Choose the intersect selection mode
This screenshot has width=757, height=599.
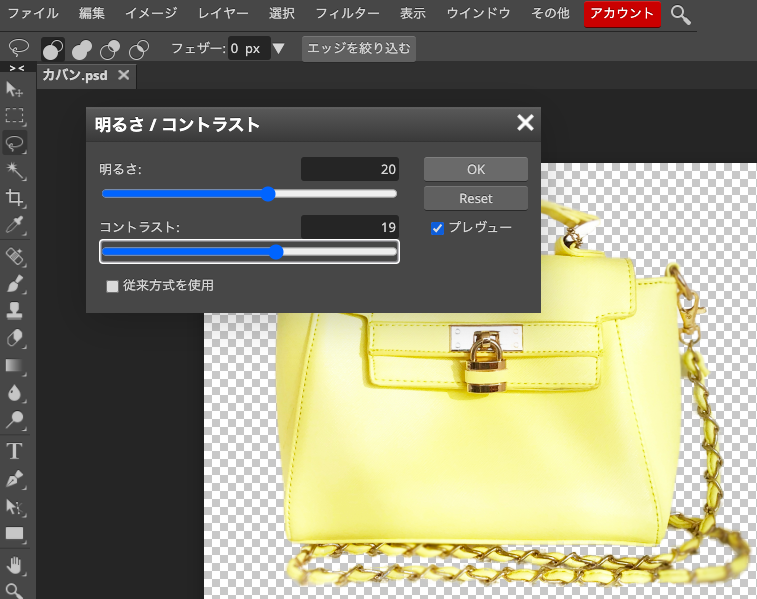(139, 48)
